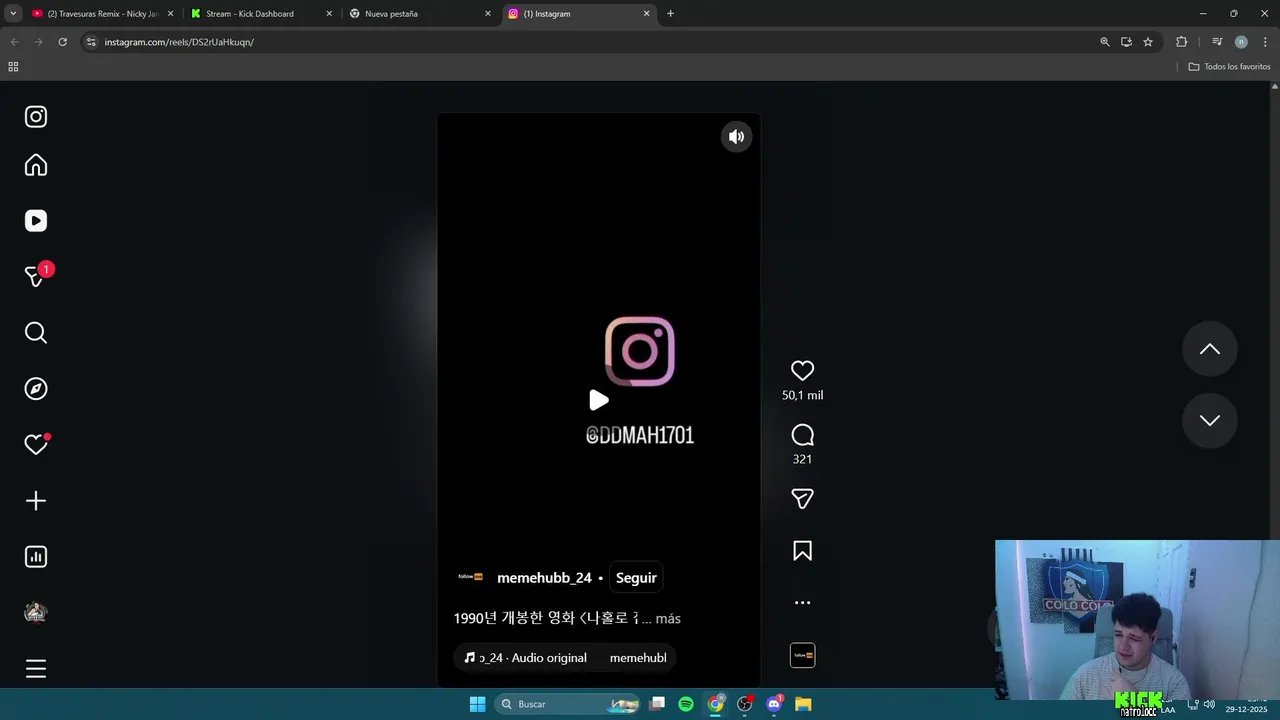
Task: Open Task View in taskbar
Action: click(657, 704)
